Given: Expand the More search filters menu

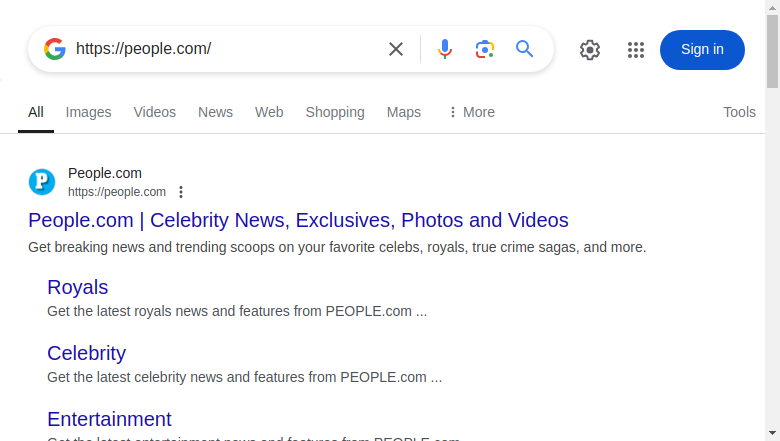Looking at the screenshot, I should (x=472, y=112).
